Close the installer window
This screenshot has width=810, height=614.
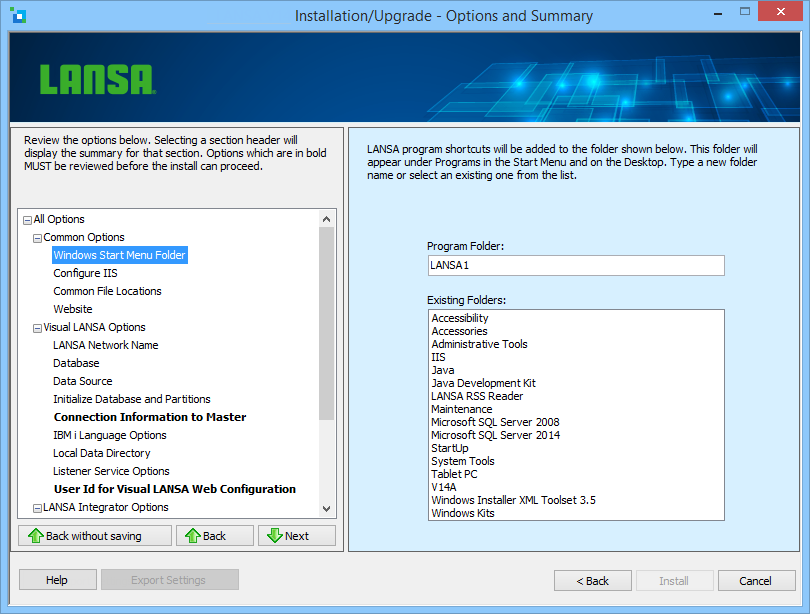[780, 11]
